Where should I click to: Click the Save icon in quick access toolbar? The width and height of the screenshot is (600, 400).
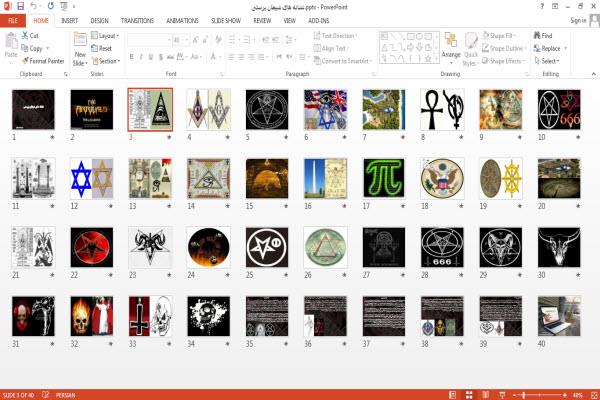coord(20,6)
